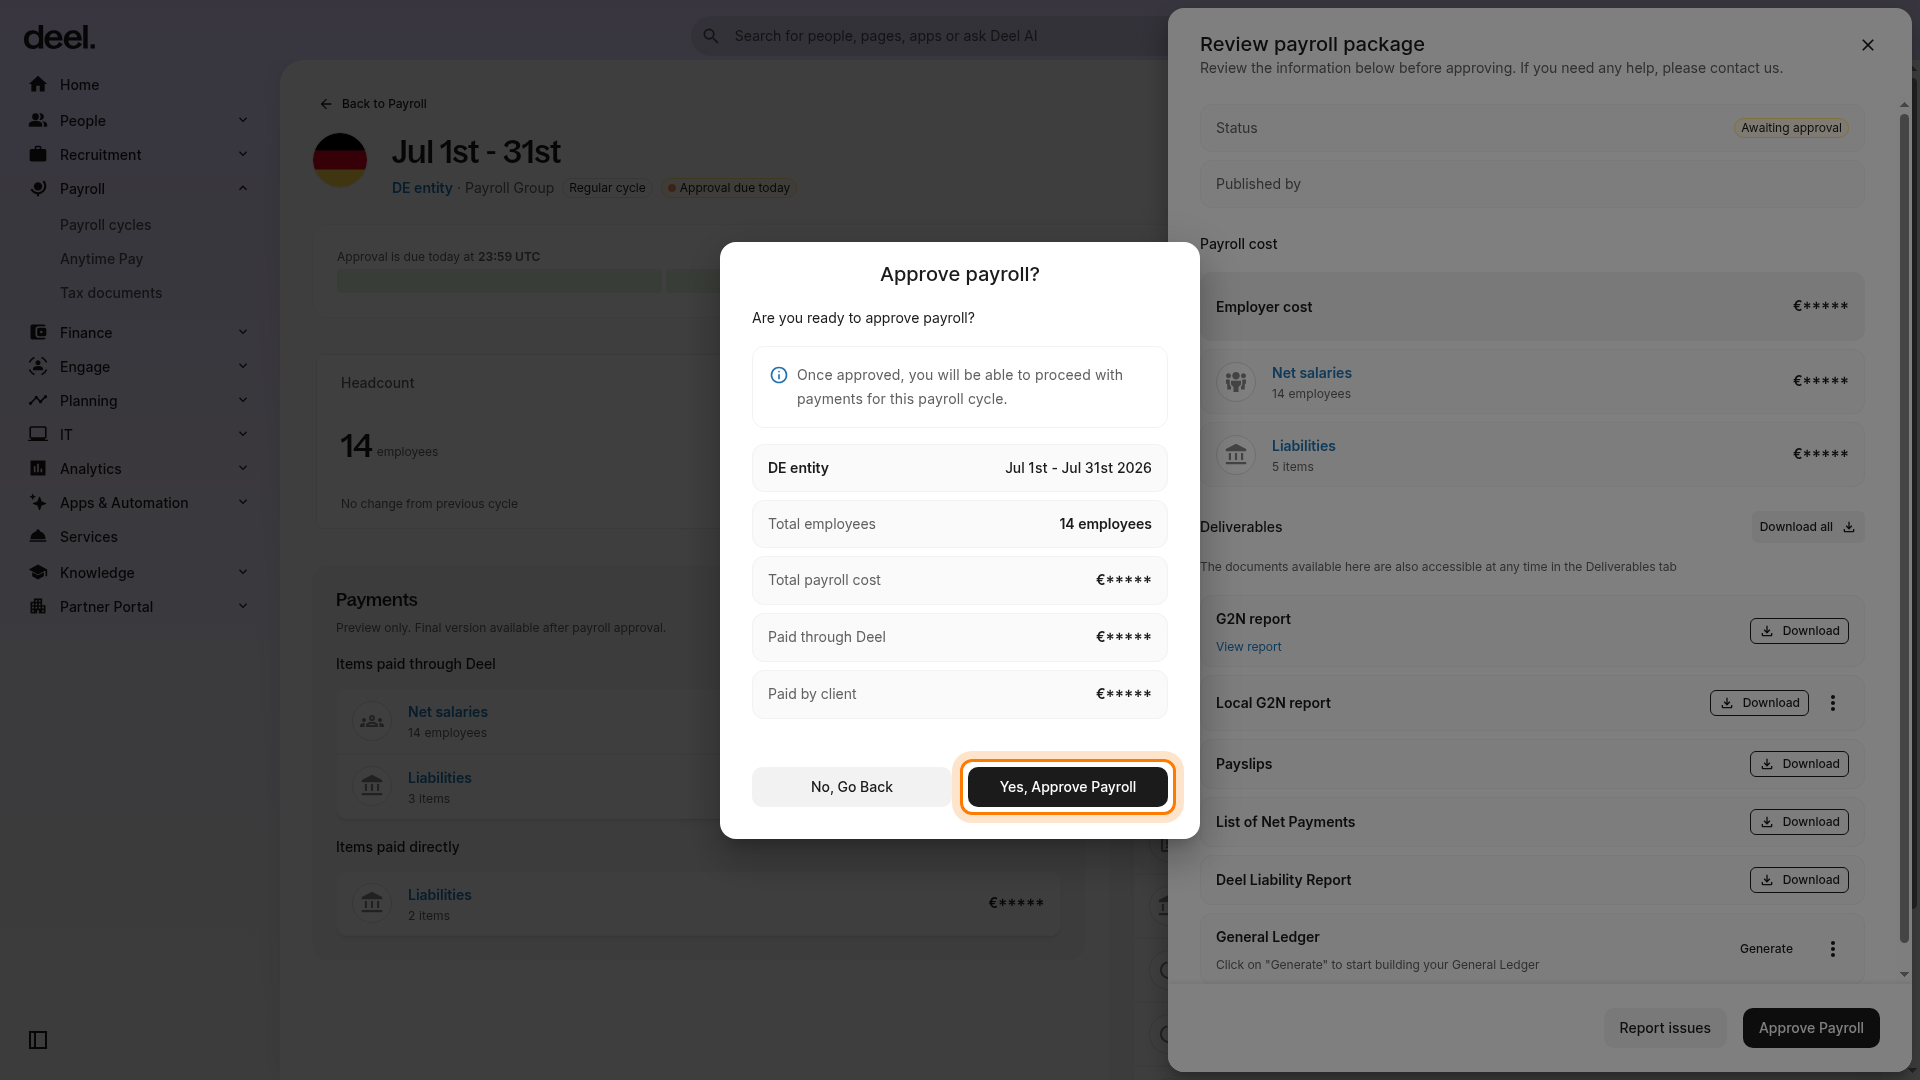Expand the Knowledge menu chevron
Image resolution: width=1920 pixels, height=1080 pixels.
(x=243, y=573)
